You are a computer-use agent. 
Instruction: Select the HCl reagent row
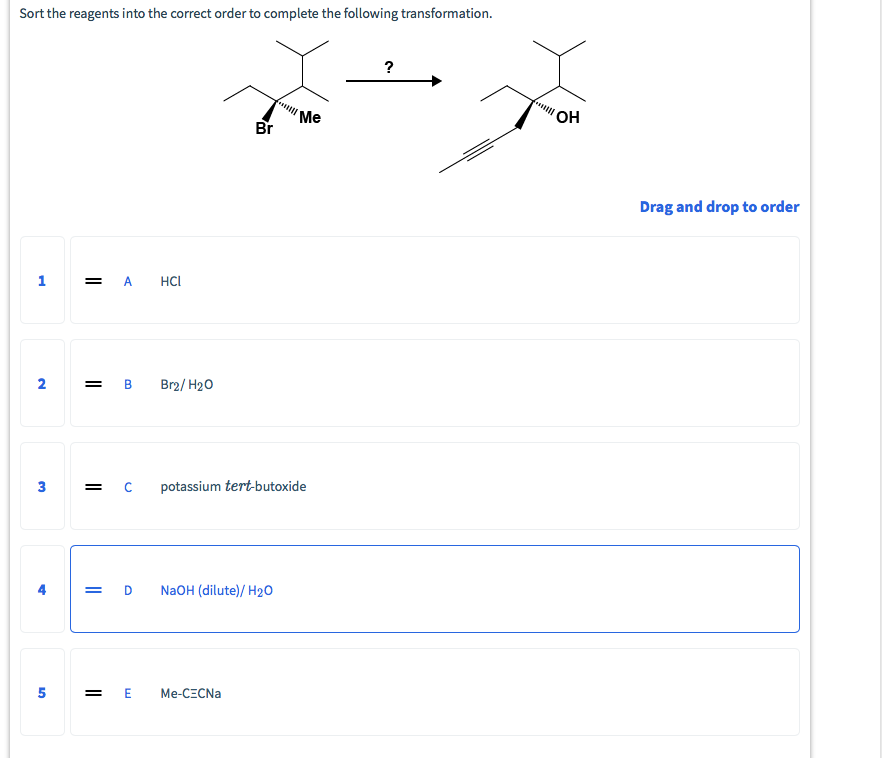434,280
